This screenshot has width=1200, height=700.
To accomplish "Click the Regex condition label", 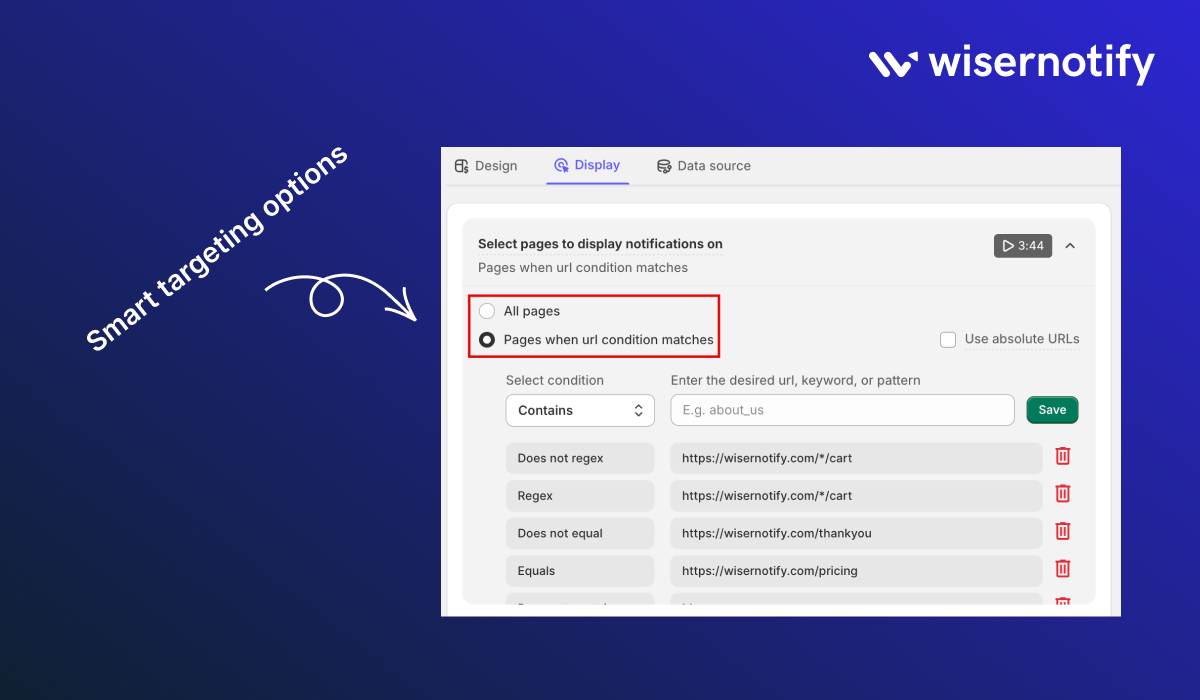I will pyautogui.click(x=580, y=496).
